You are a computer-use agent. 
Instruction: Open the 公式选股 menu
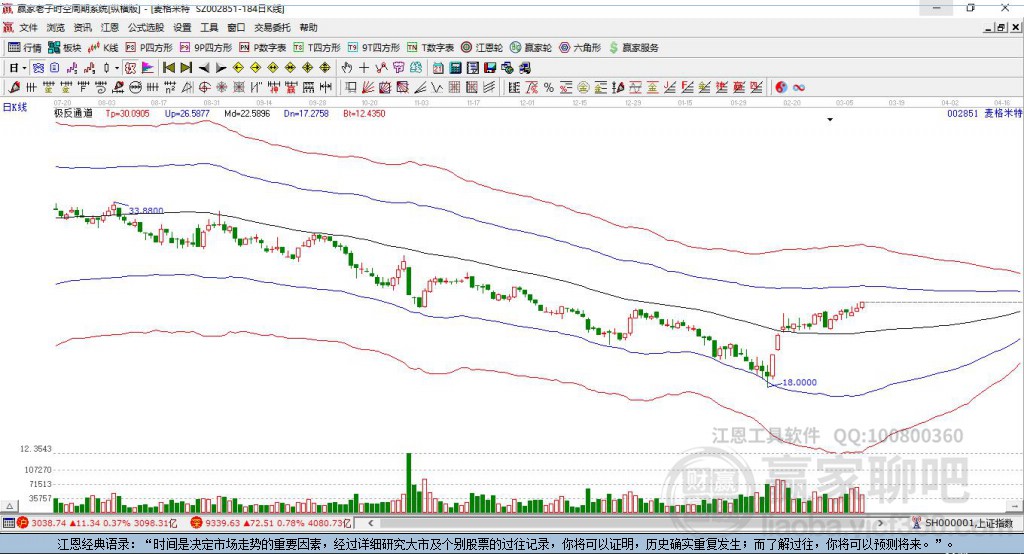tap(146, 27)
